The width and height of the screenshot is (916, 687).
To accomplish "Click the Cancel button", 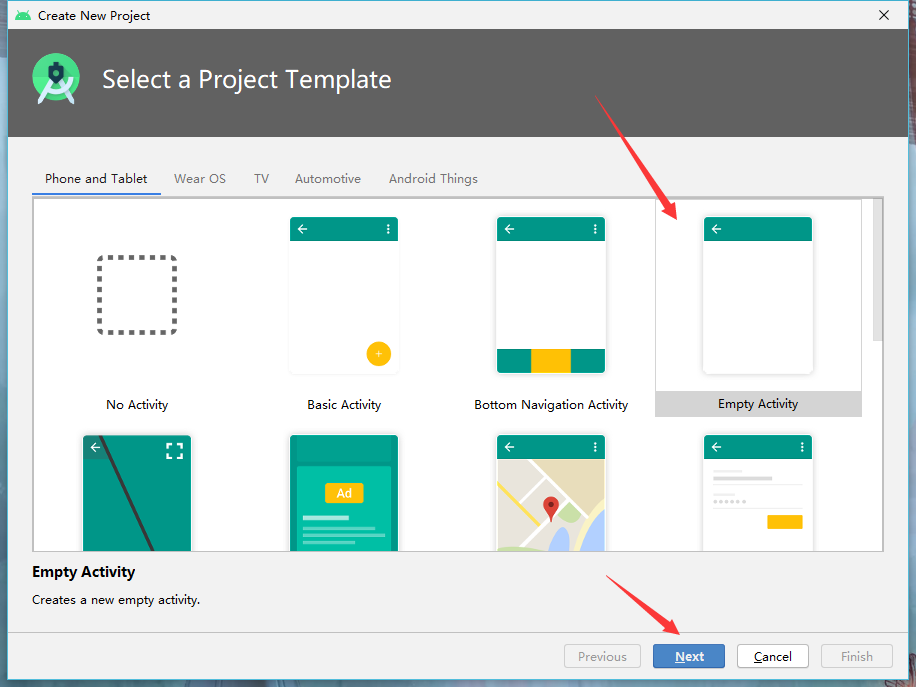I will coord(772,656).
